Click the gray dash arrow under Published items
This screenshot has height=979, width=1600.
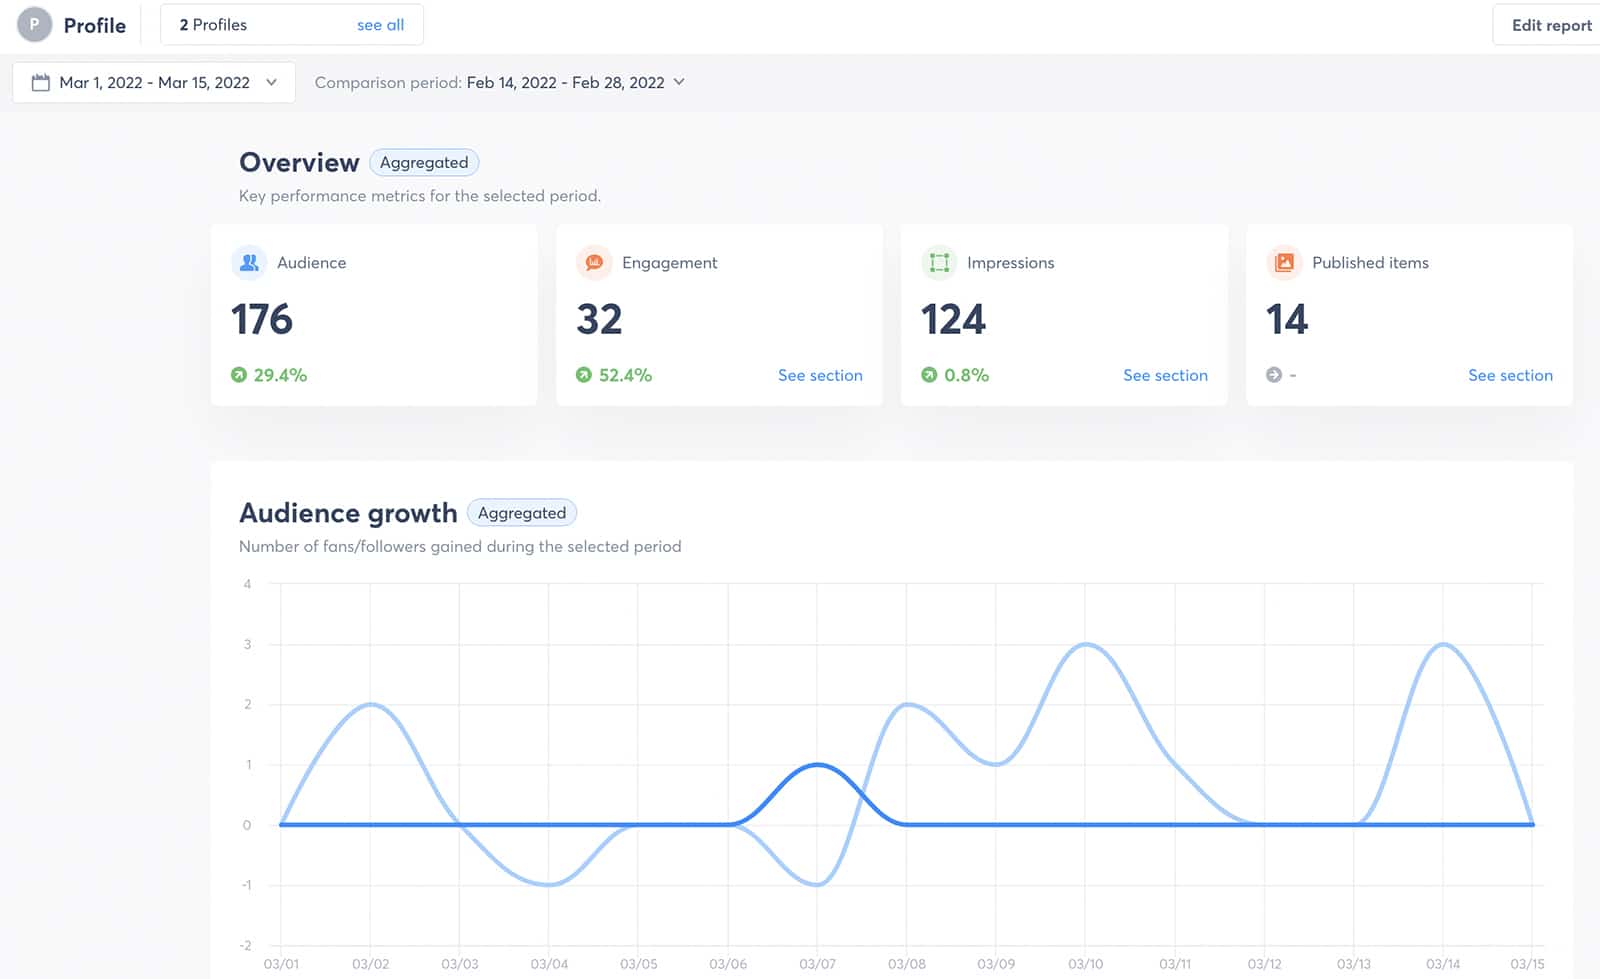1274,375
